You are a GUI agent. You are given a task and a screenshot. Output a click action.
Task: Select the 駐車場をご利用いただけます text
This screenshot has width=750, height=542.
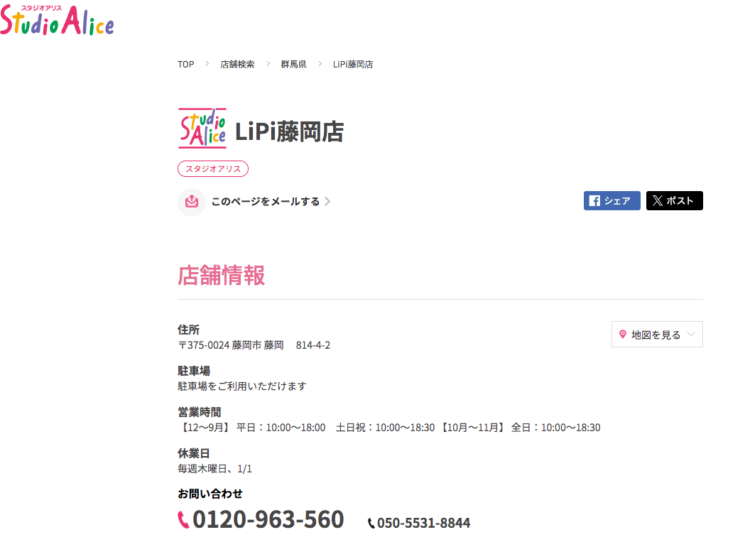[x=242, y=386]
